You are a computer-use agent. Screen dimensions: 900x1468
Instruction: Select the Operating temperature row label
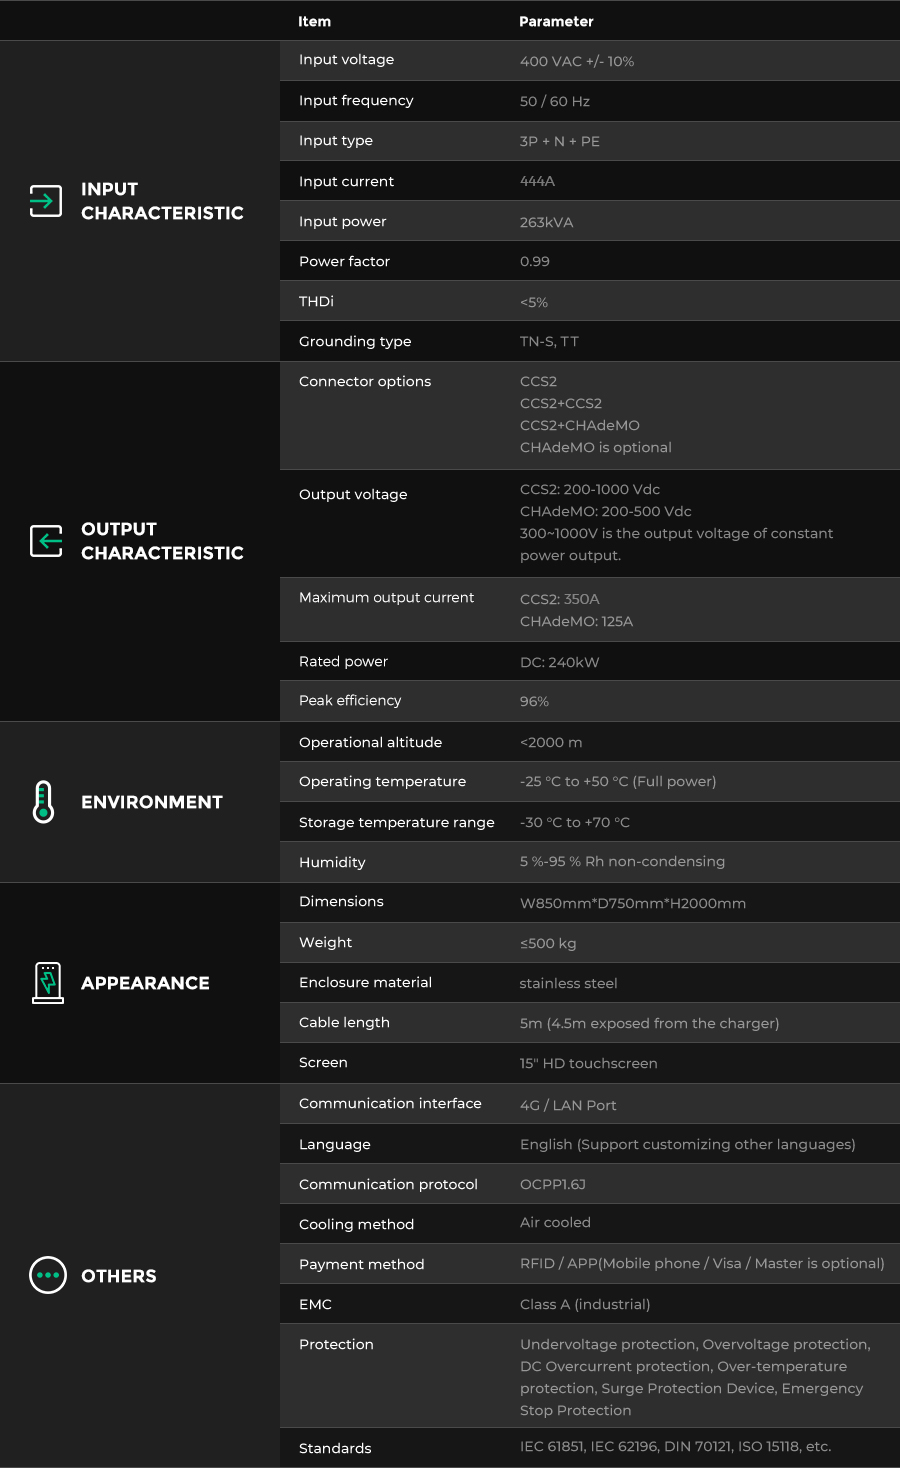(x=382, y=781)
